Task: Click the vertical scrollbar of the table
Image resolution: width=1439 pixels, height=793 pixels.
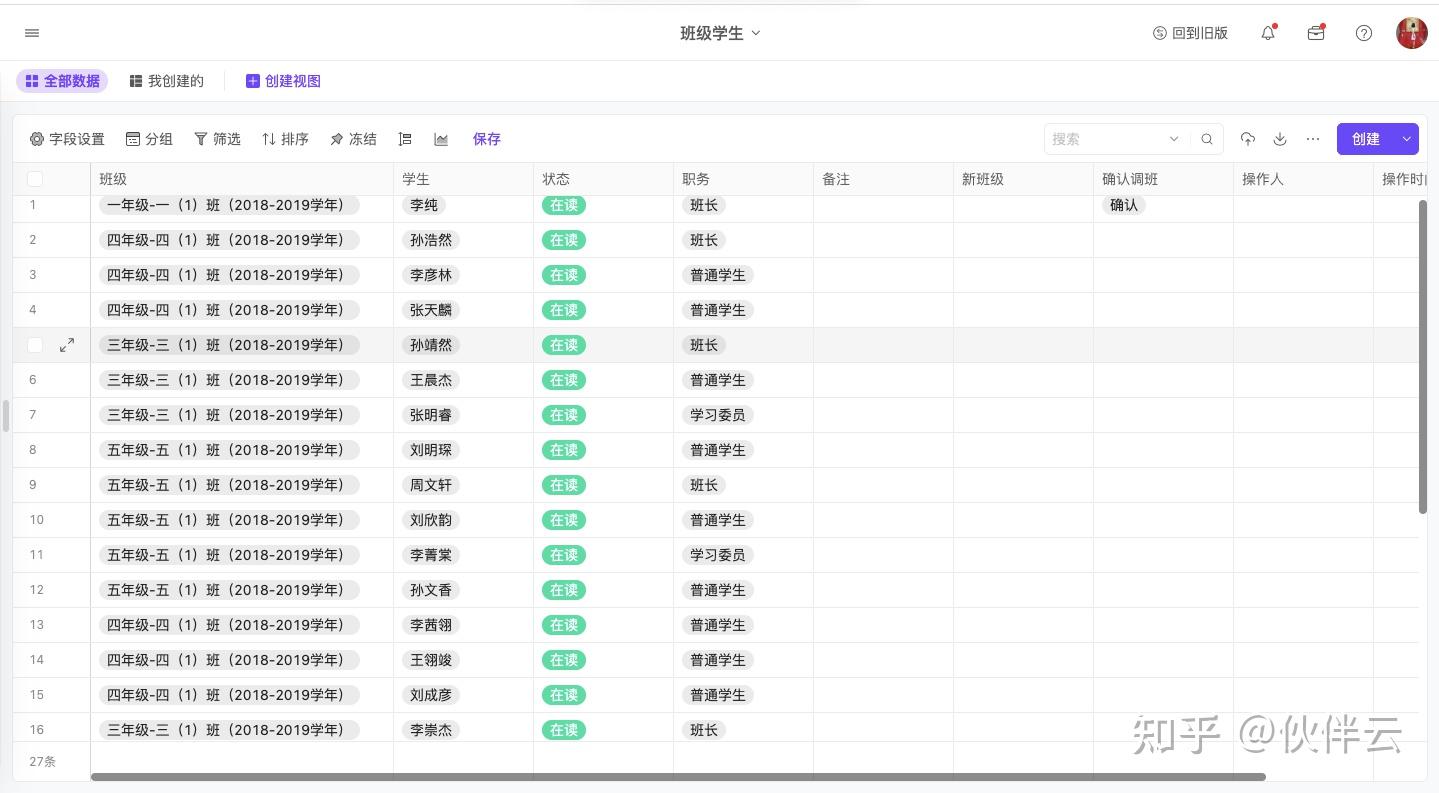Action: click(x=1423, y=357)
